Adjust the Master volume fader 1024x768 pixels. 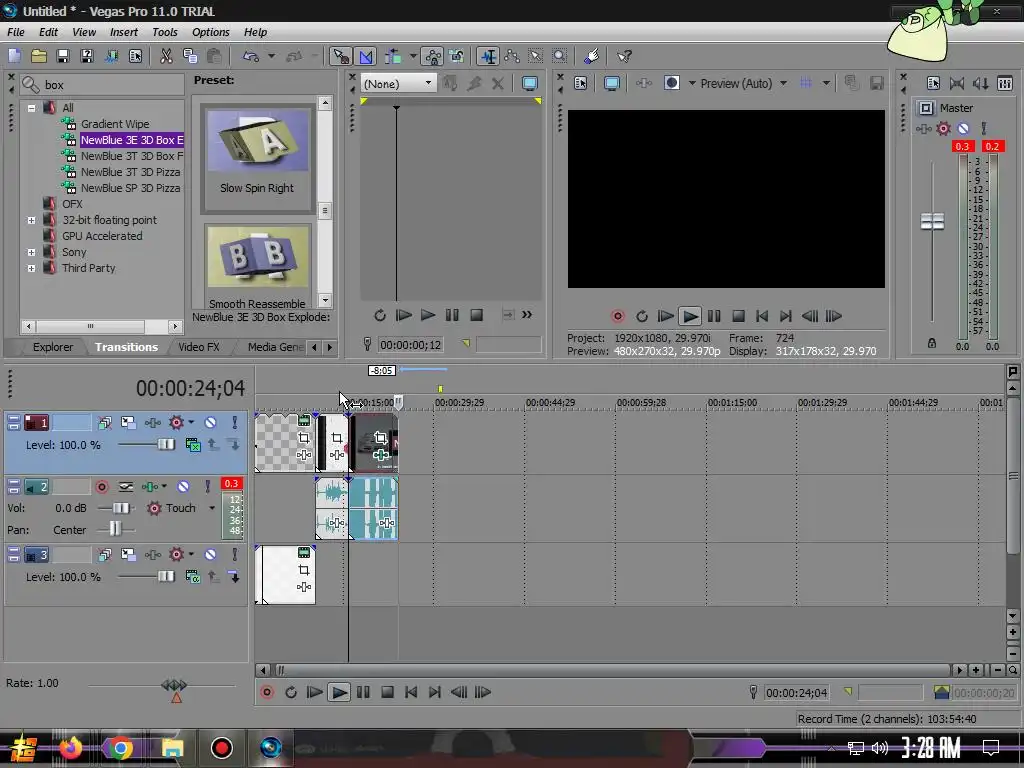932,221
